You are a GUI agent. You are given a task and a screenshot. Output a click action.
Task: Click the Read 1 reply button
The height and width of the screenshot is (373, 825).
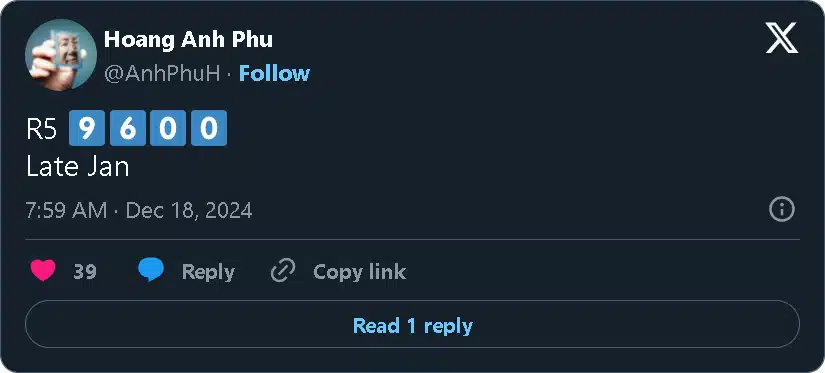click(x=412, y=324)
